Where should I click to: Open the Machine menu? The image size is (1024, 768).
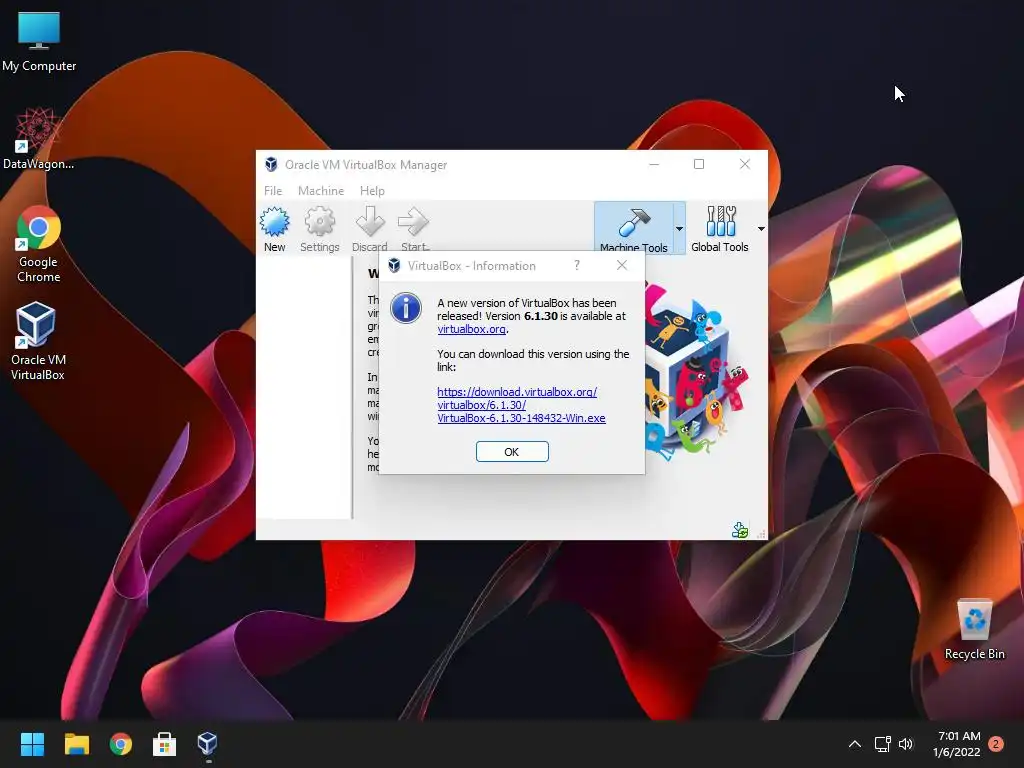coord(321,191)
